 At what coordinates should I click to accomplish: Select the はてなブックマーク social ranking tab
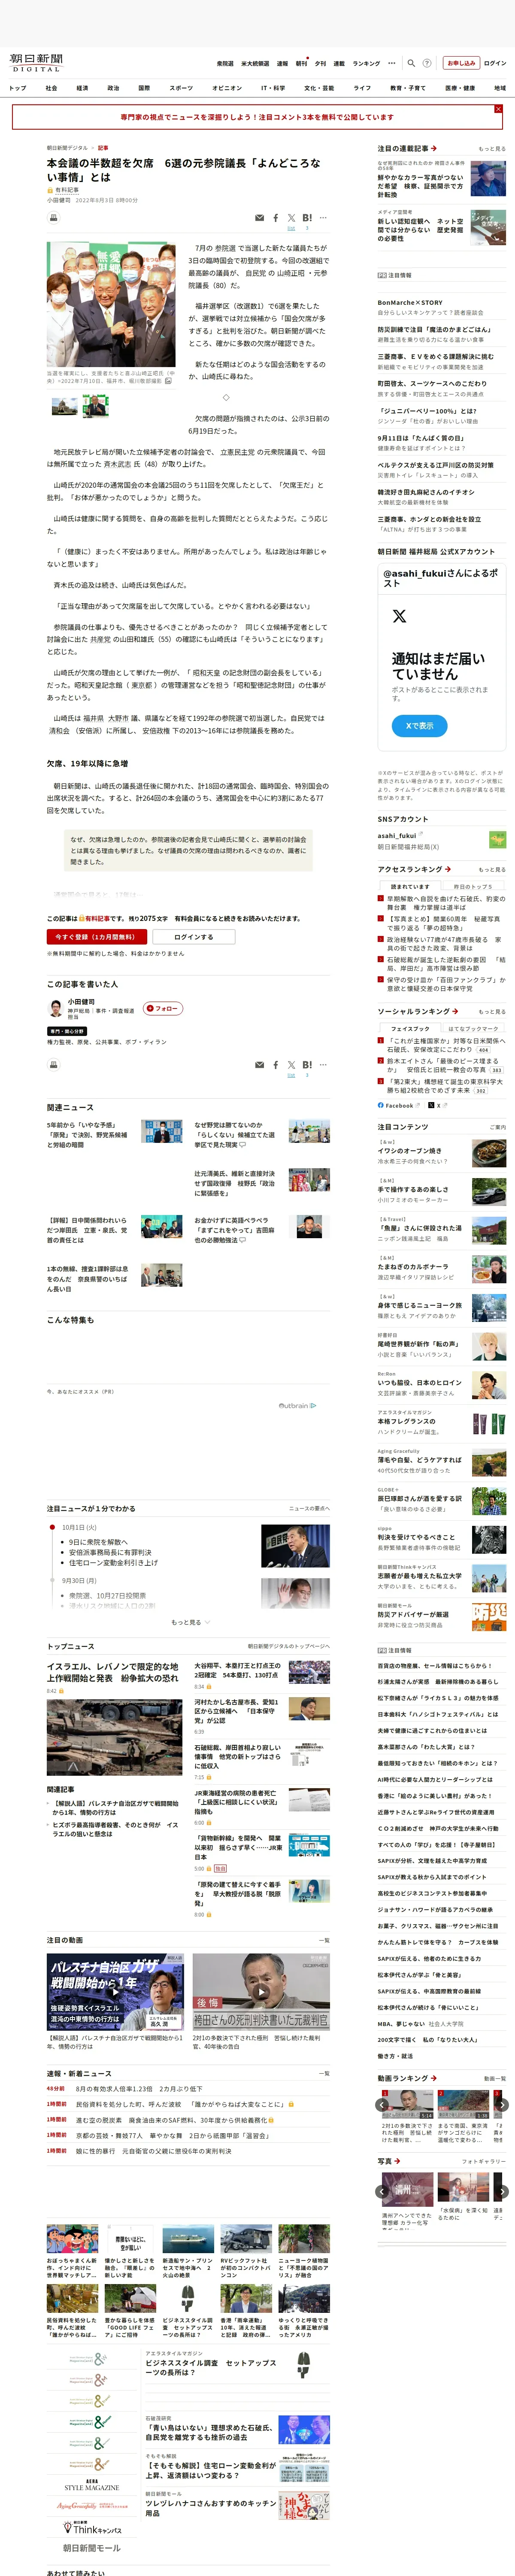(472, 1028)
